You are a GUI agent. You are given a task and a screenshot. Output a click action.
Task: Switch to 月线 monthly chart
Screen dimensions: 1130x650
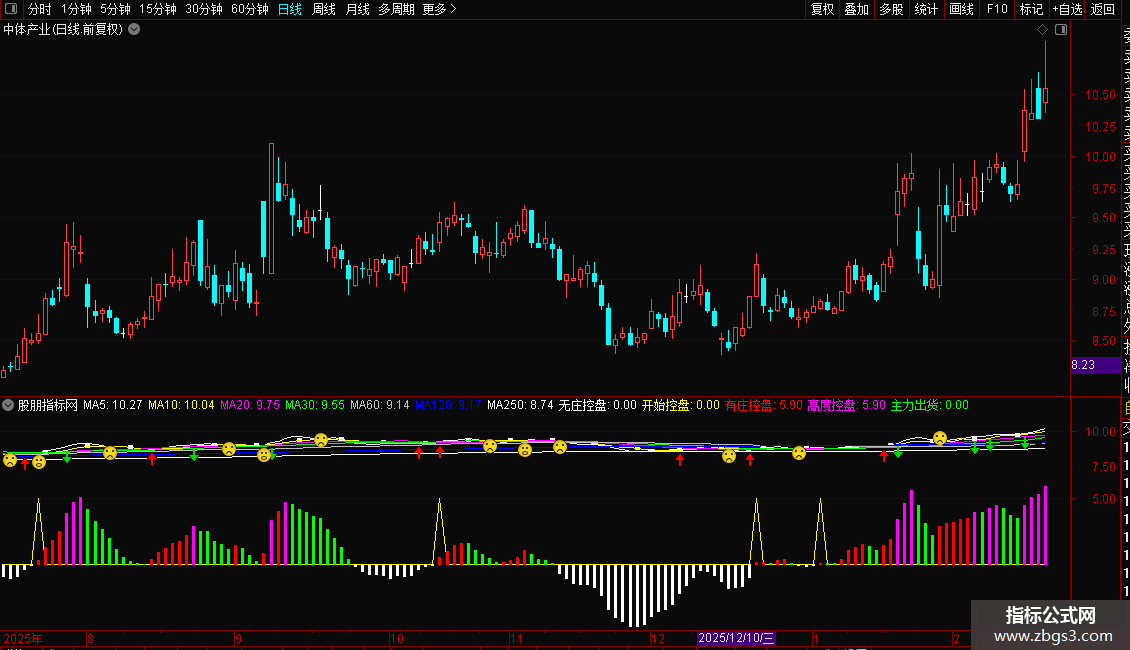(x=357, y=9)
